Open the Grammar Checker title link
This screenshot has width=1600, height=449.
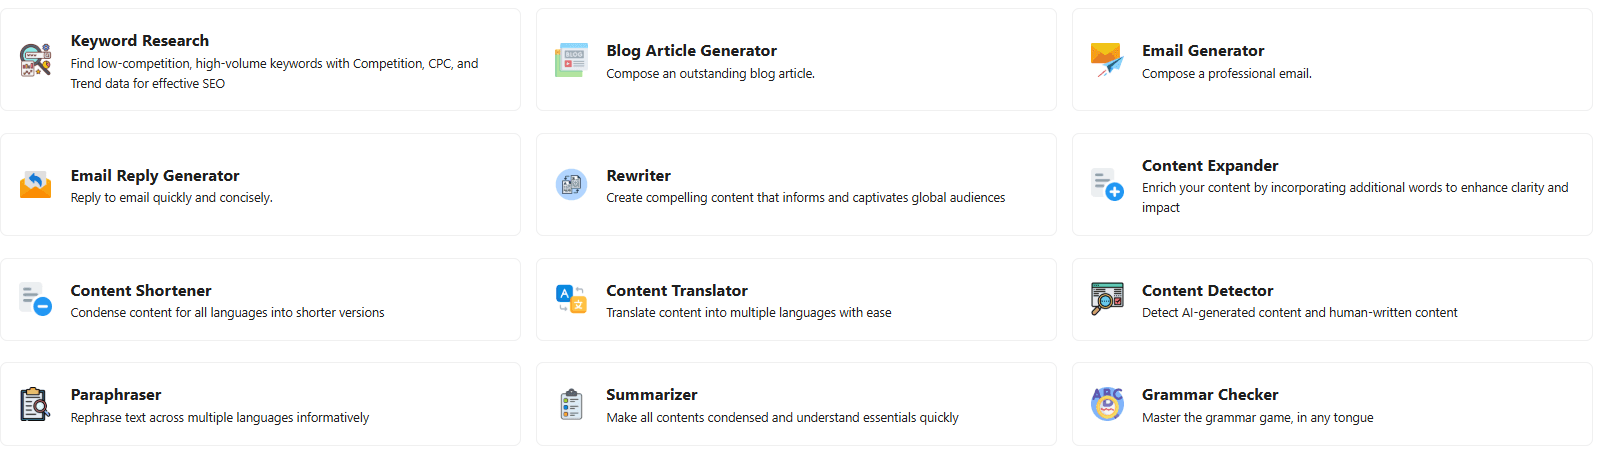[x=1210, y=395]
